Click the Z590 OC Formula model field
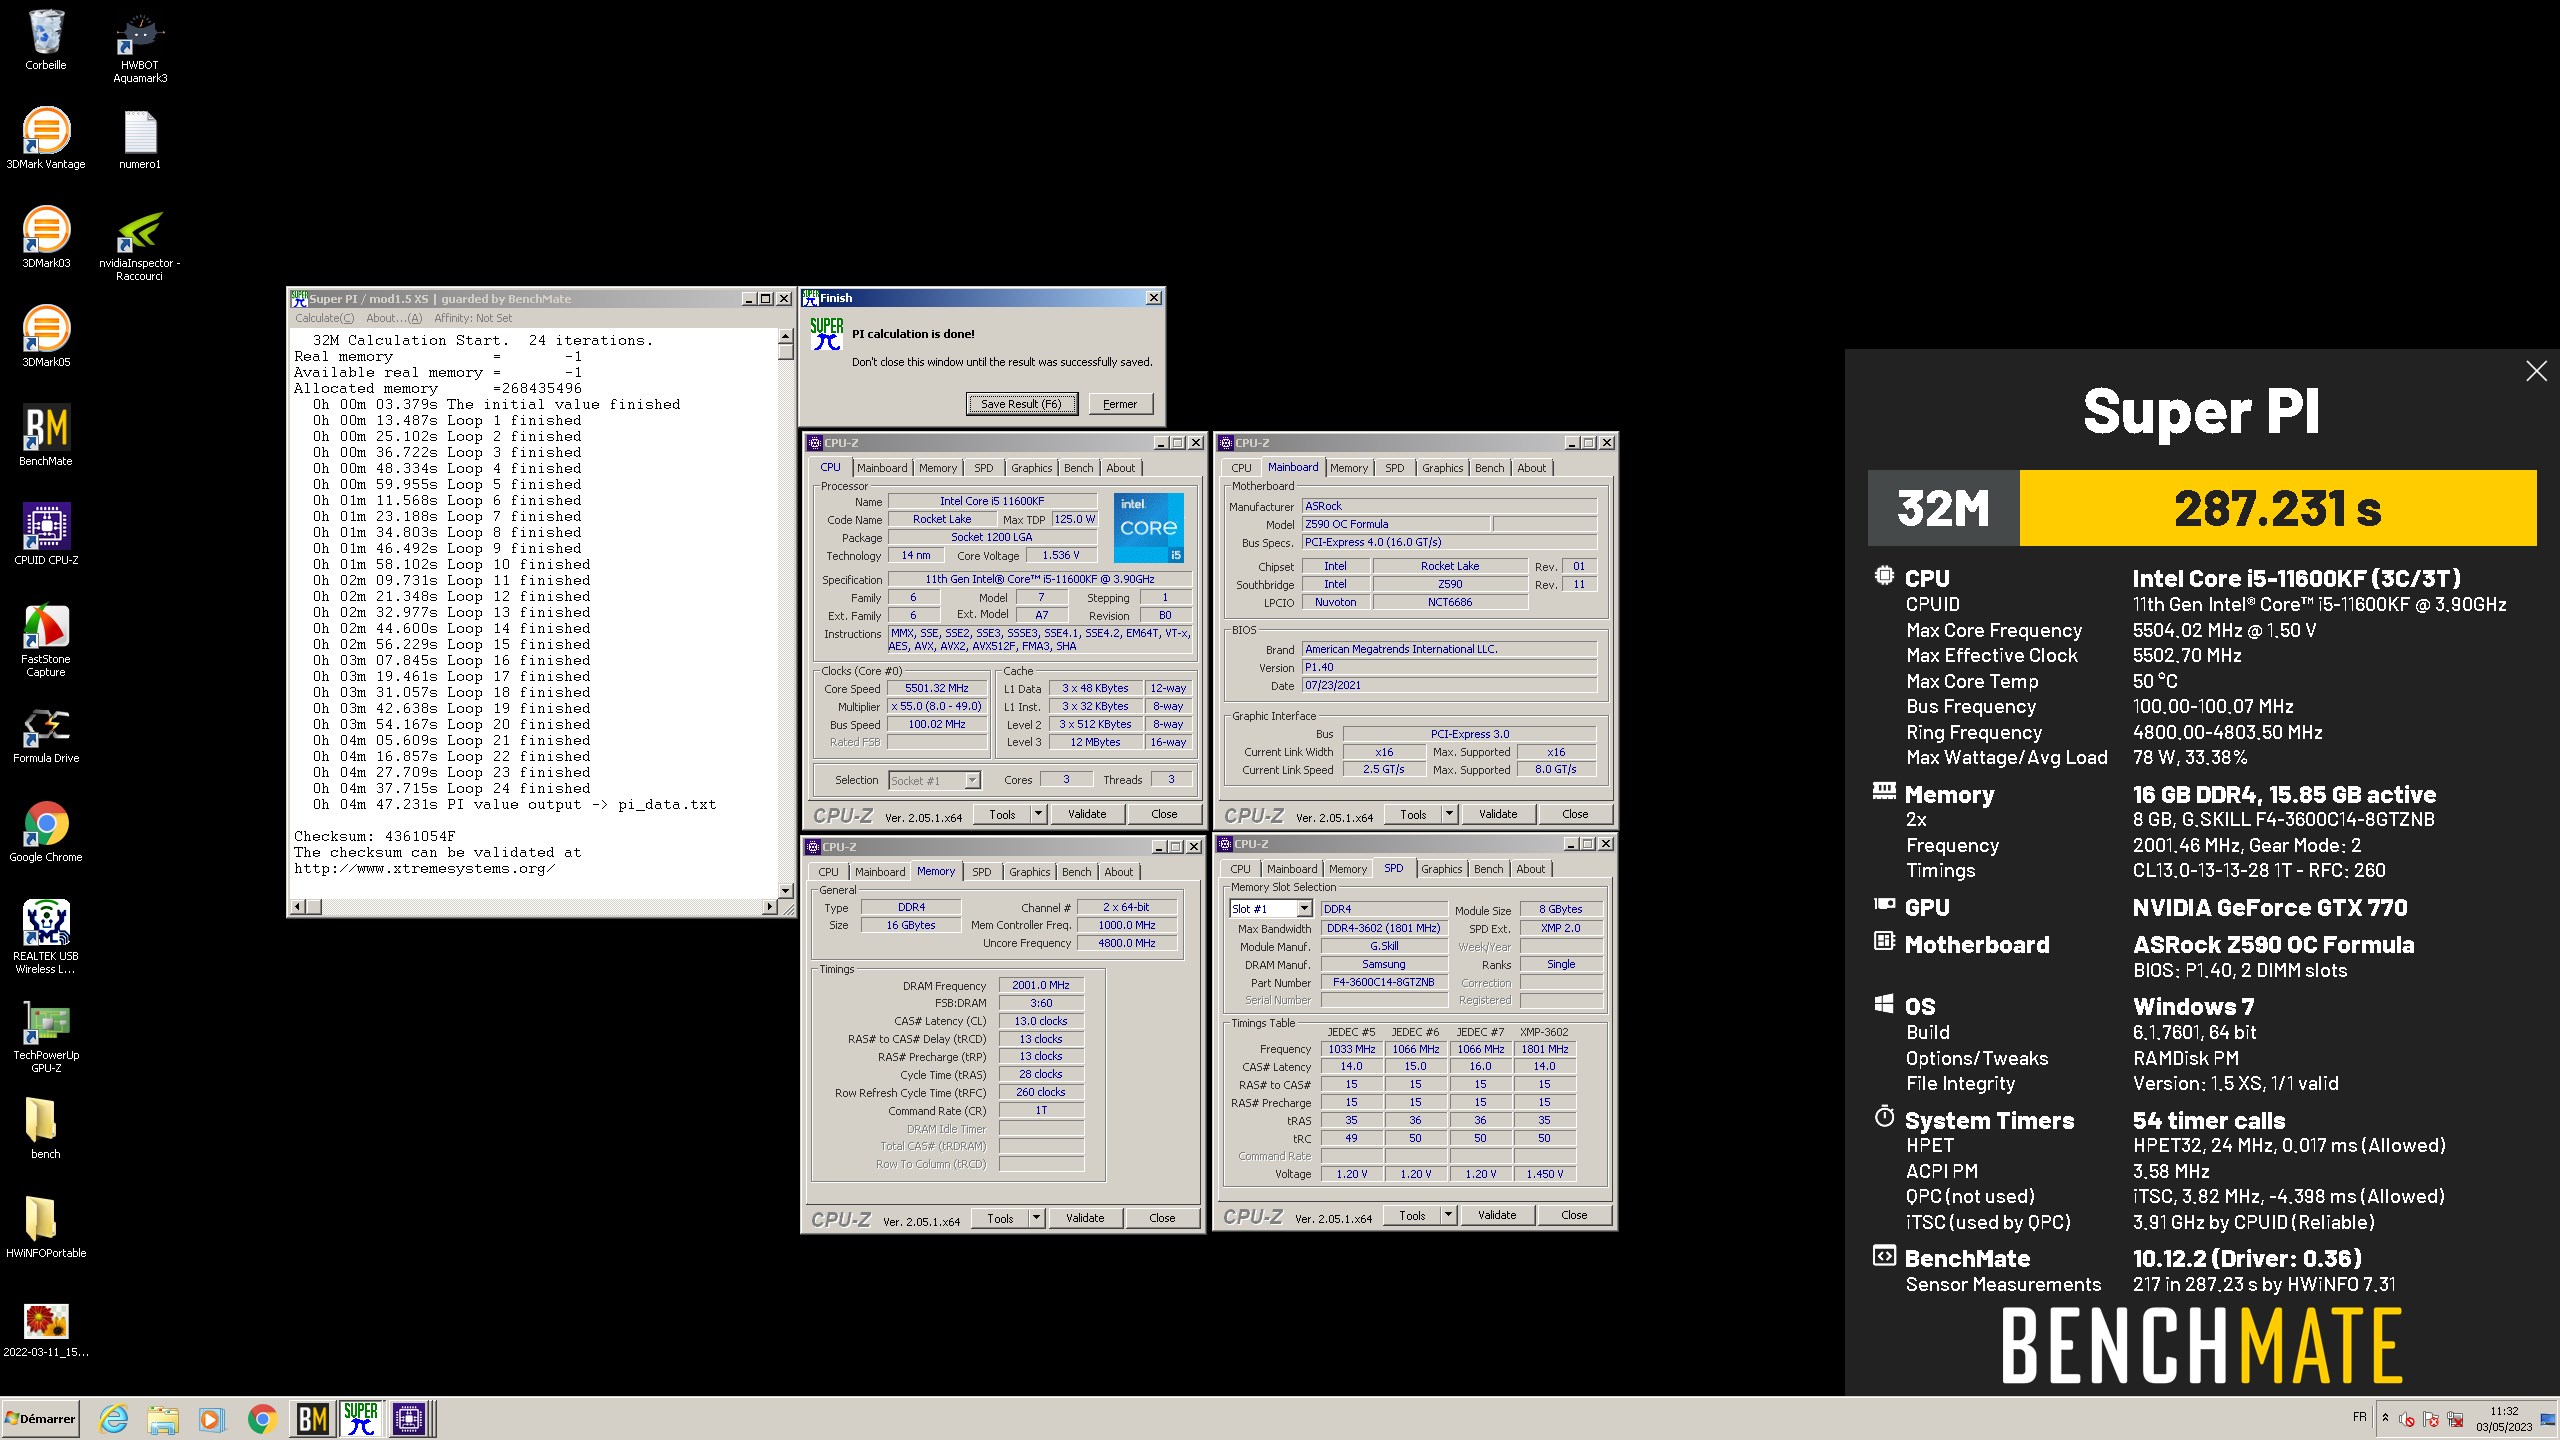Screen dimensions: 2560x1440 [1395, 524]
